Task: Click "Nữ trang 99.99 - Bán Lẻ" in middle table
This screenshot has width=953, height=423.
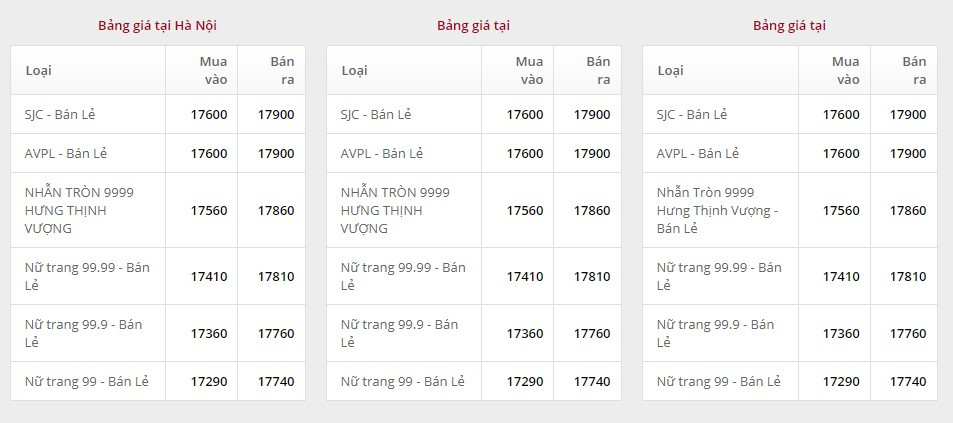Action: coord(402,276)
